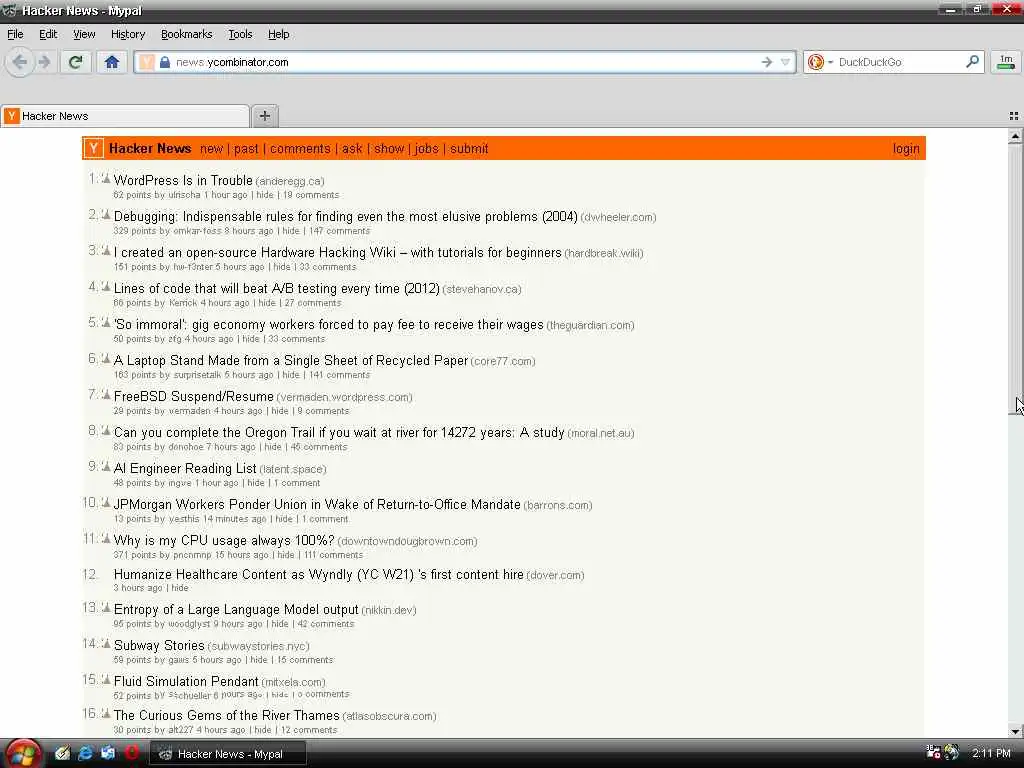Upvote the Entropy of LLM output story
The height and width of the screenshot is (768, 1024).
pyautogui.click(x=106, y=607)
